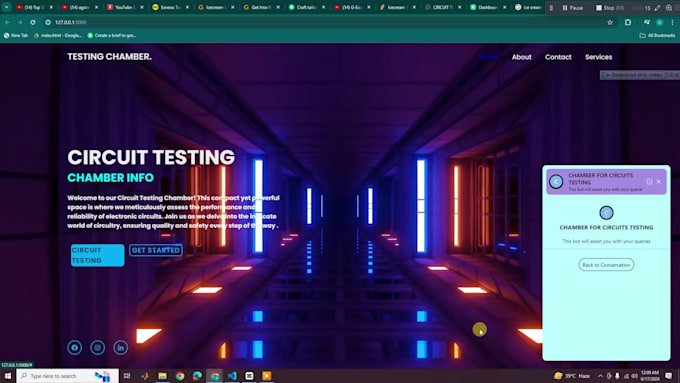Bookmark this page with the star icon
The image size is (680, 383).
tap(610, 22)
